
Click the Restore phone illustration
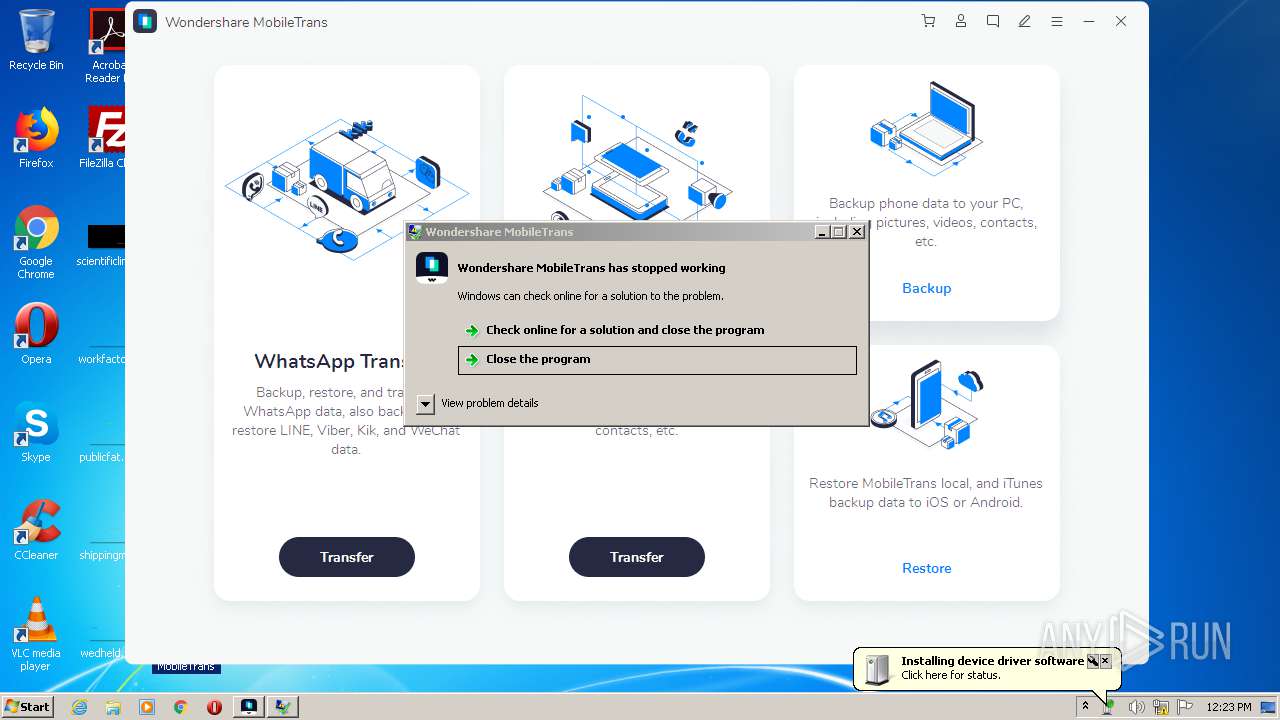926,406
